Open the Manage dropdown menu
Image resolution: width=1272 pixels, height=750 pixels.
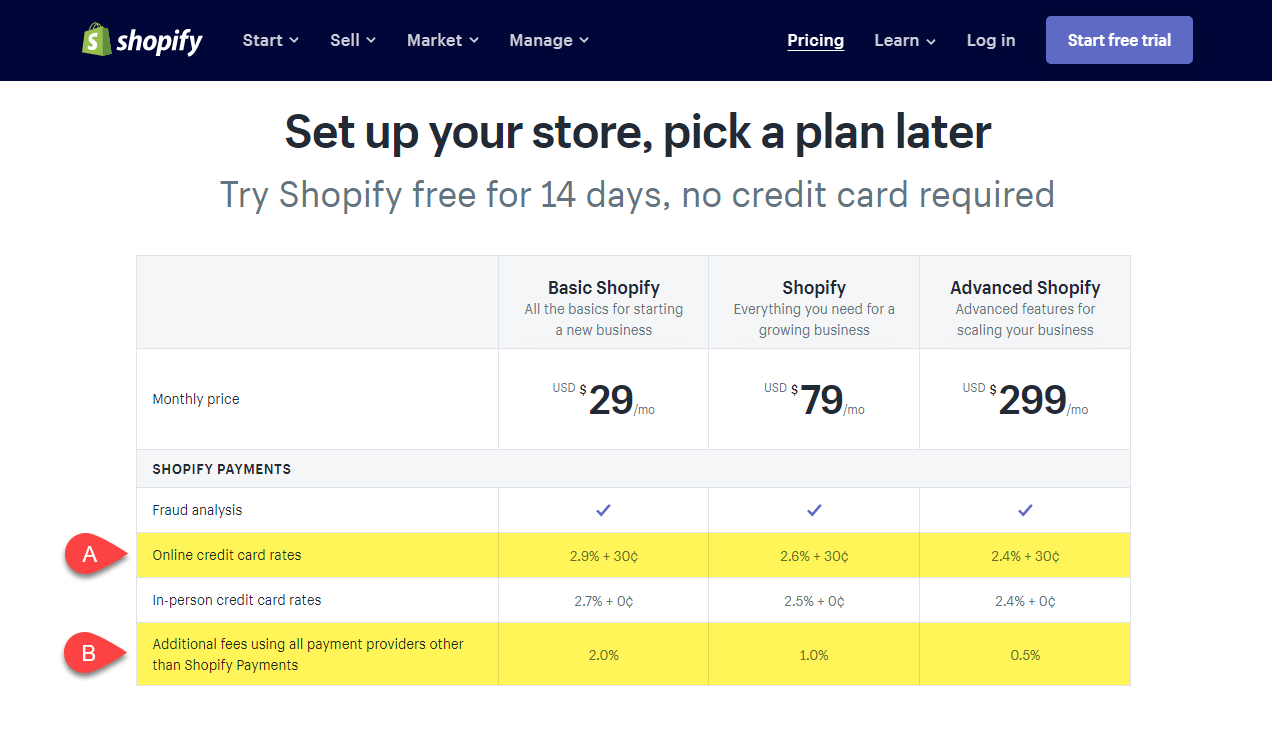tap(549, 40)
